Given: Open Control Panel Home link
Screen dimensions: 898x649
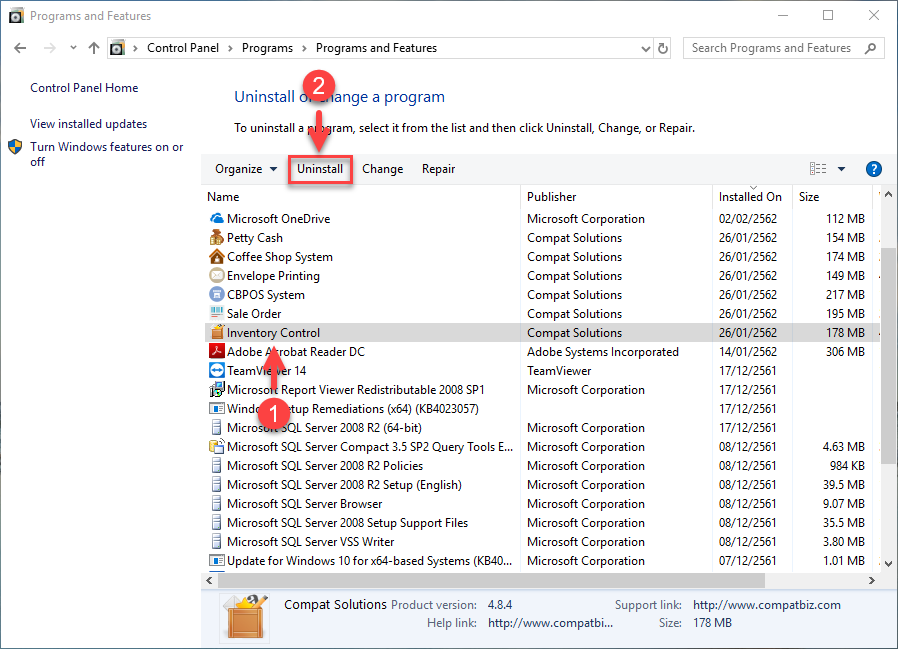Looking at the screenshot, I should (x=84, y=88).
